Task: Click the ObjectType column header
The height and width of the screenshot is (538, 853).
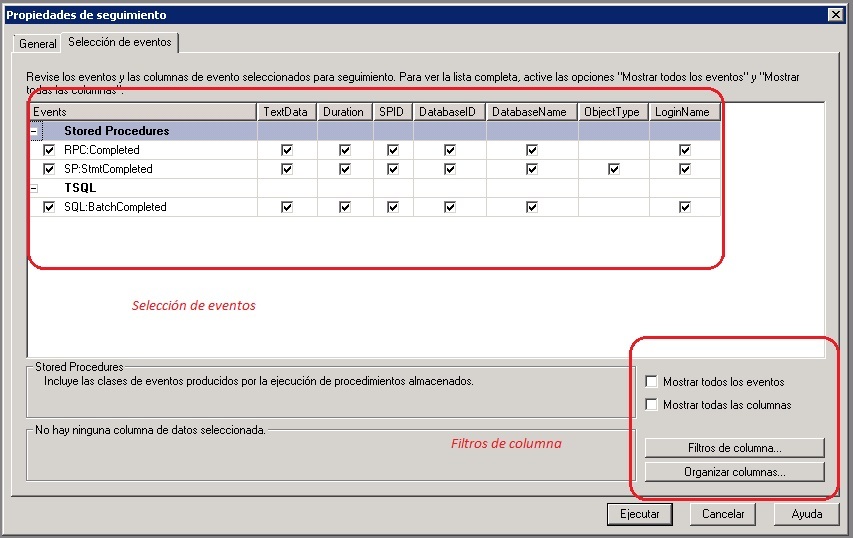Action: coord(614,112)
